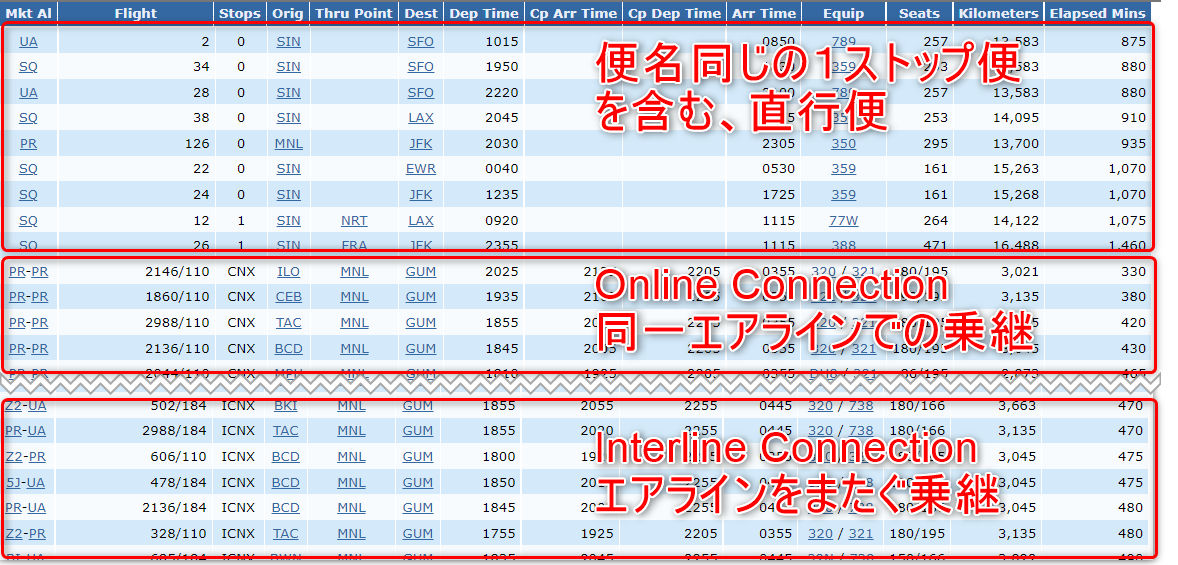The image size is (1178, 565).
Task: Open the JFK destination link in the PR 126 row
Action: (421, 144)
